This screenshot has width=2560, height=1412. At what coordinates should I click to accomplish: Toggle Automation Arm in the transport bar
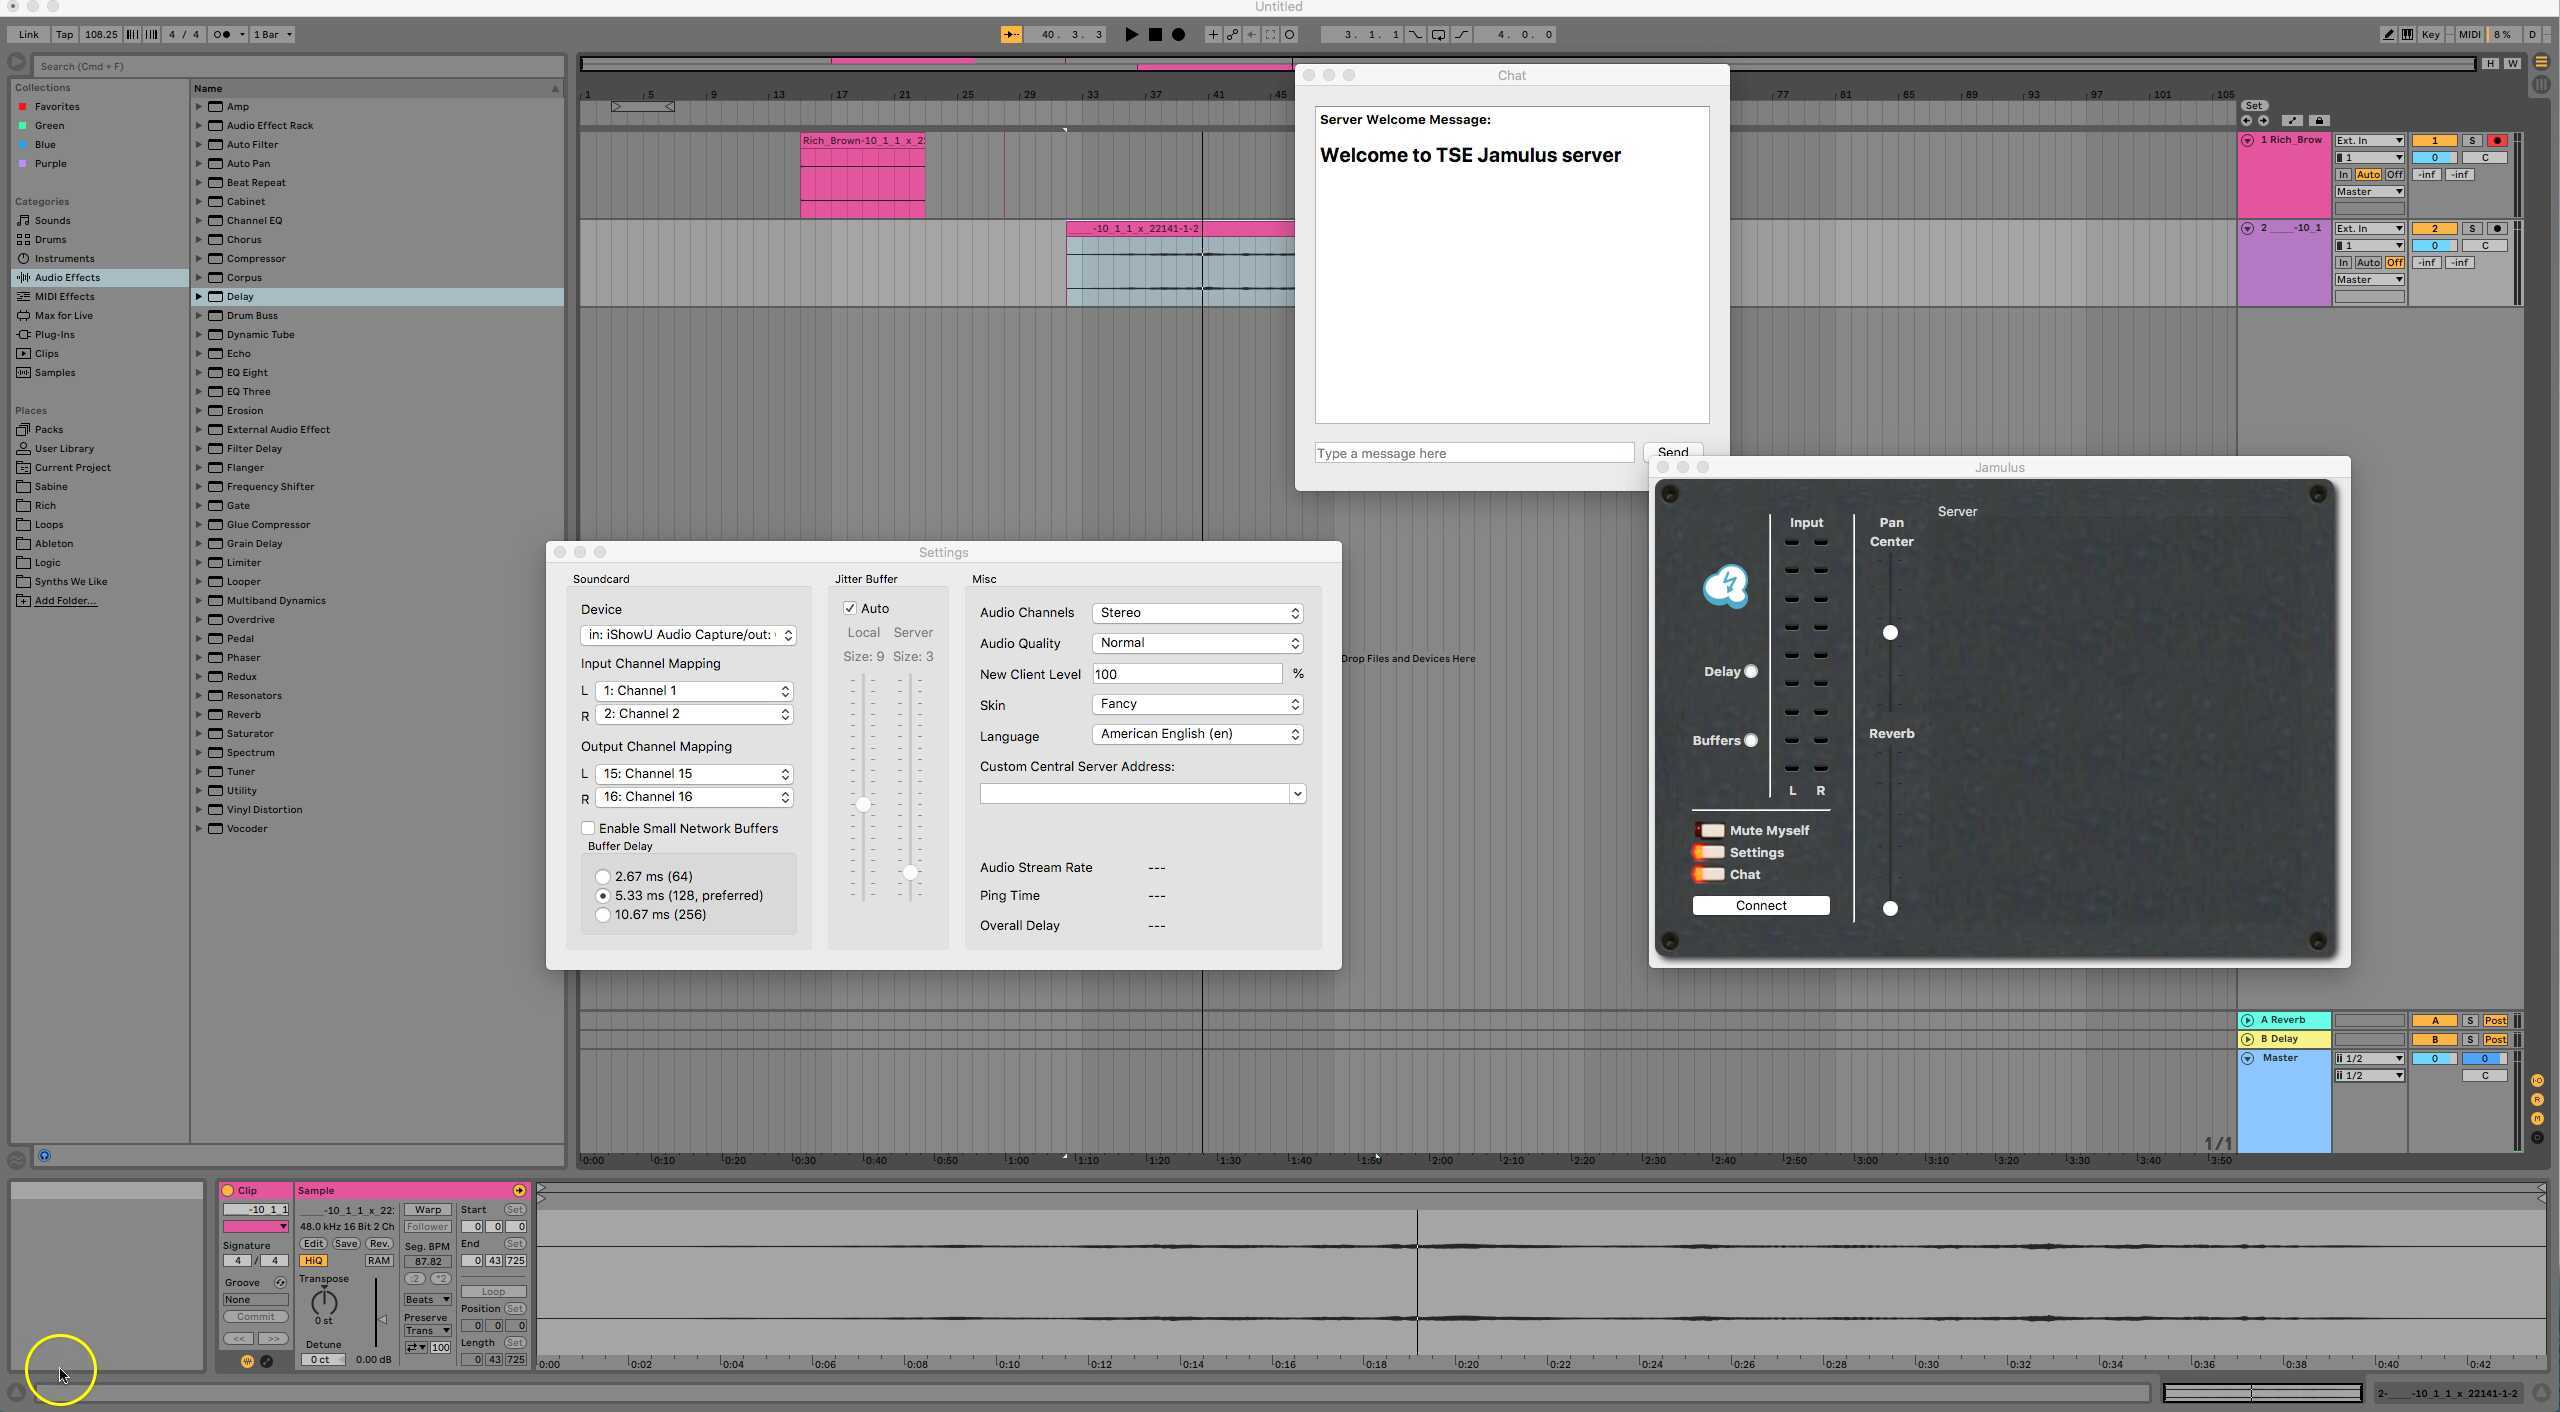point(1232,34)
